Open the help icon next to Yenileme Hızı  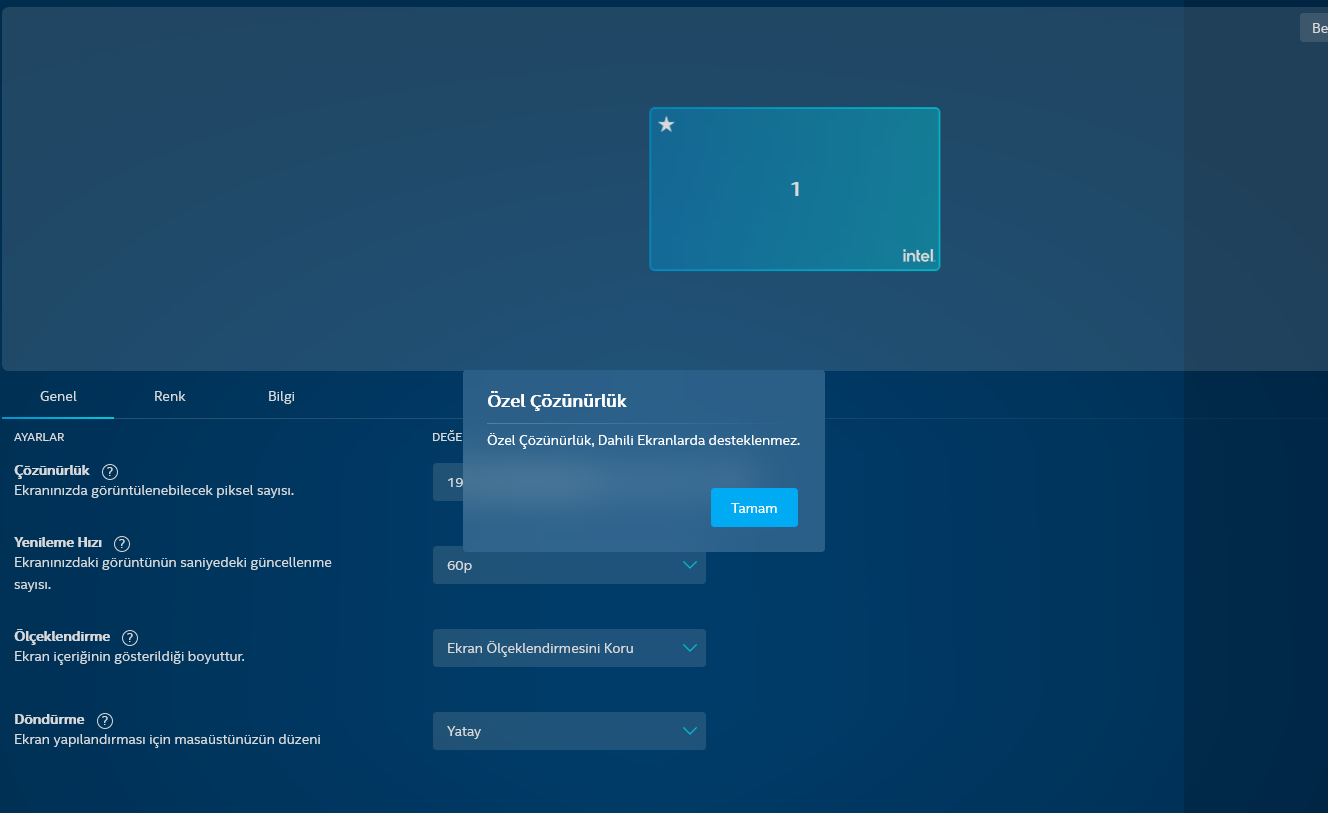[122, 543]
